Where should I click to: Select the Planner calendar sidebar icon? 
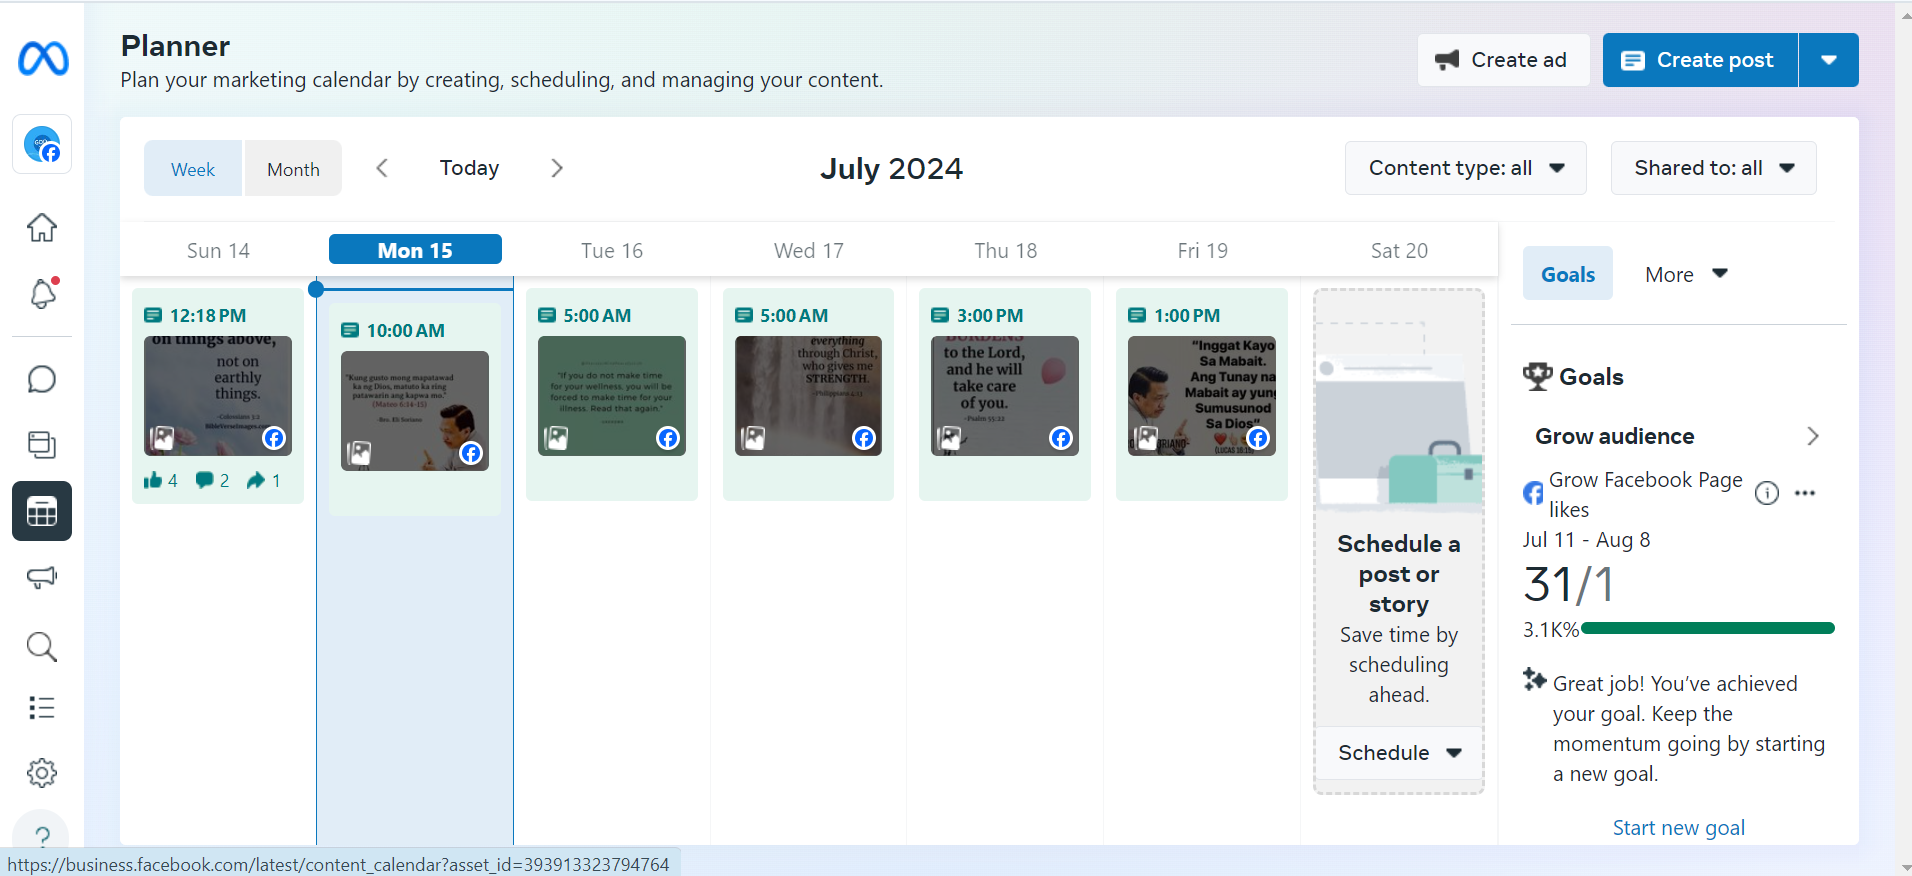pos(42,511)
